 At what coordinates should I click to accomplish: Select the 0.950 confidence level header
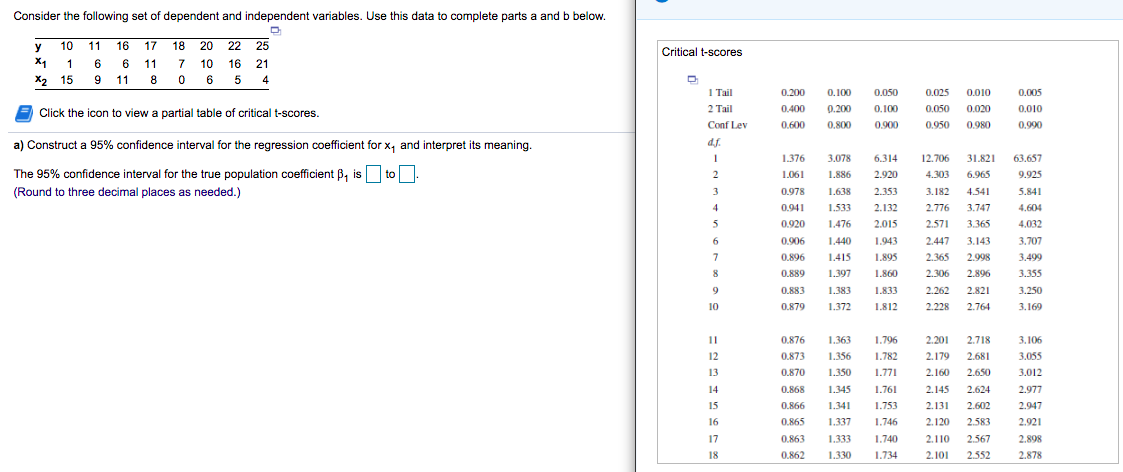coord(937,125)
